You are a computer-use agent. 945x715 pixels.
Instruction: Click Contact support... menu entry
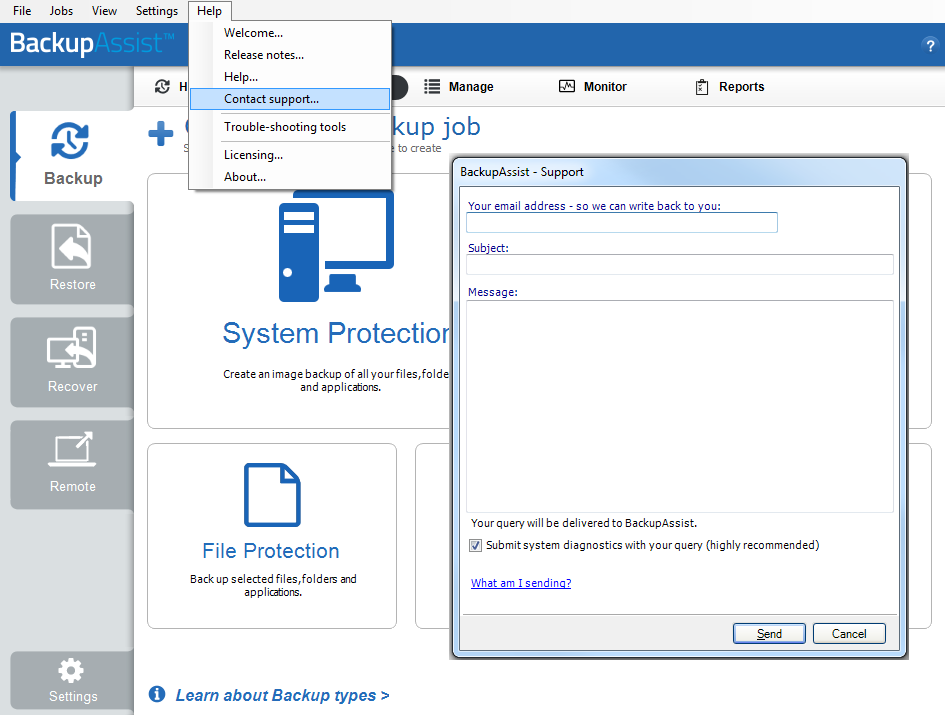289,99
